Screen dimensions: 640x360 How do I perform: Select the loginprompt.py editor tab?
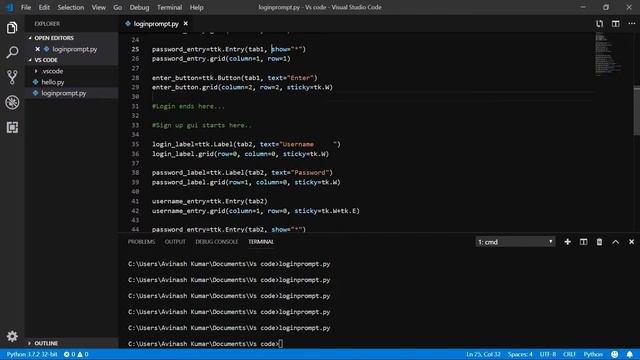pyautogui.click(x=156, y=24)
